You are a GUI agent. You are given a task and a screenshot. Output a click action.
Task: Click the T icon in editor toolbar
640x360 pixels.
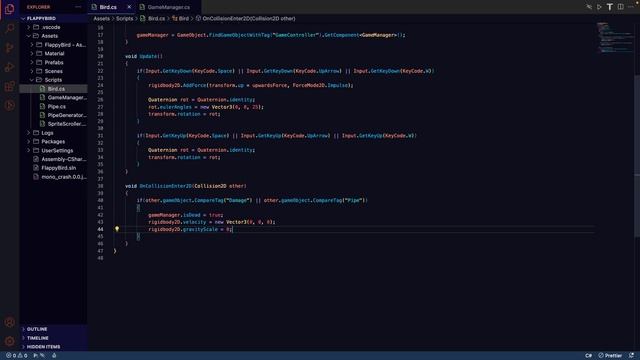pyautogui.click(x=610, y=7)
